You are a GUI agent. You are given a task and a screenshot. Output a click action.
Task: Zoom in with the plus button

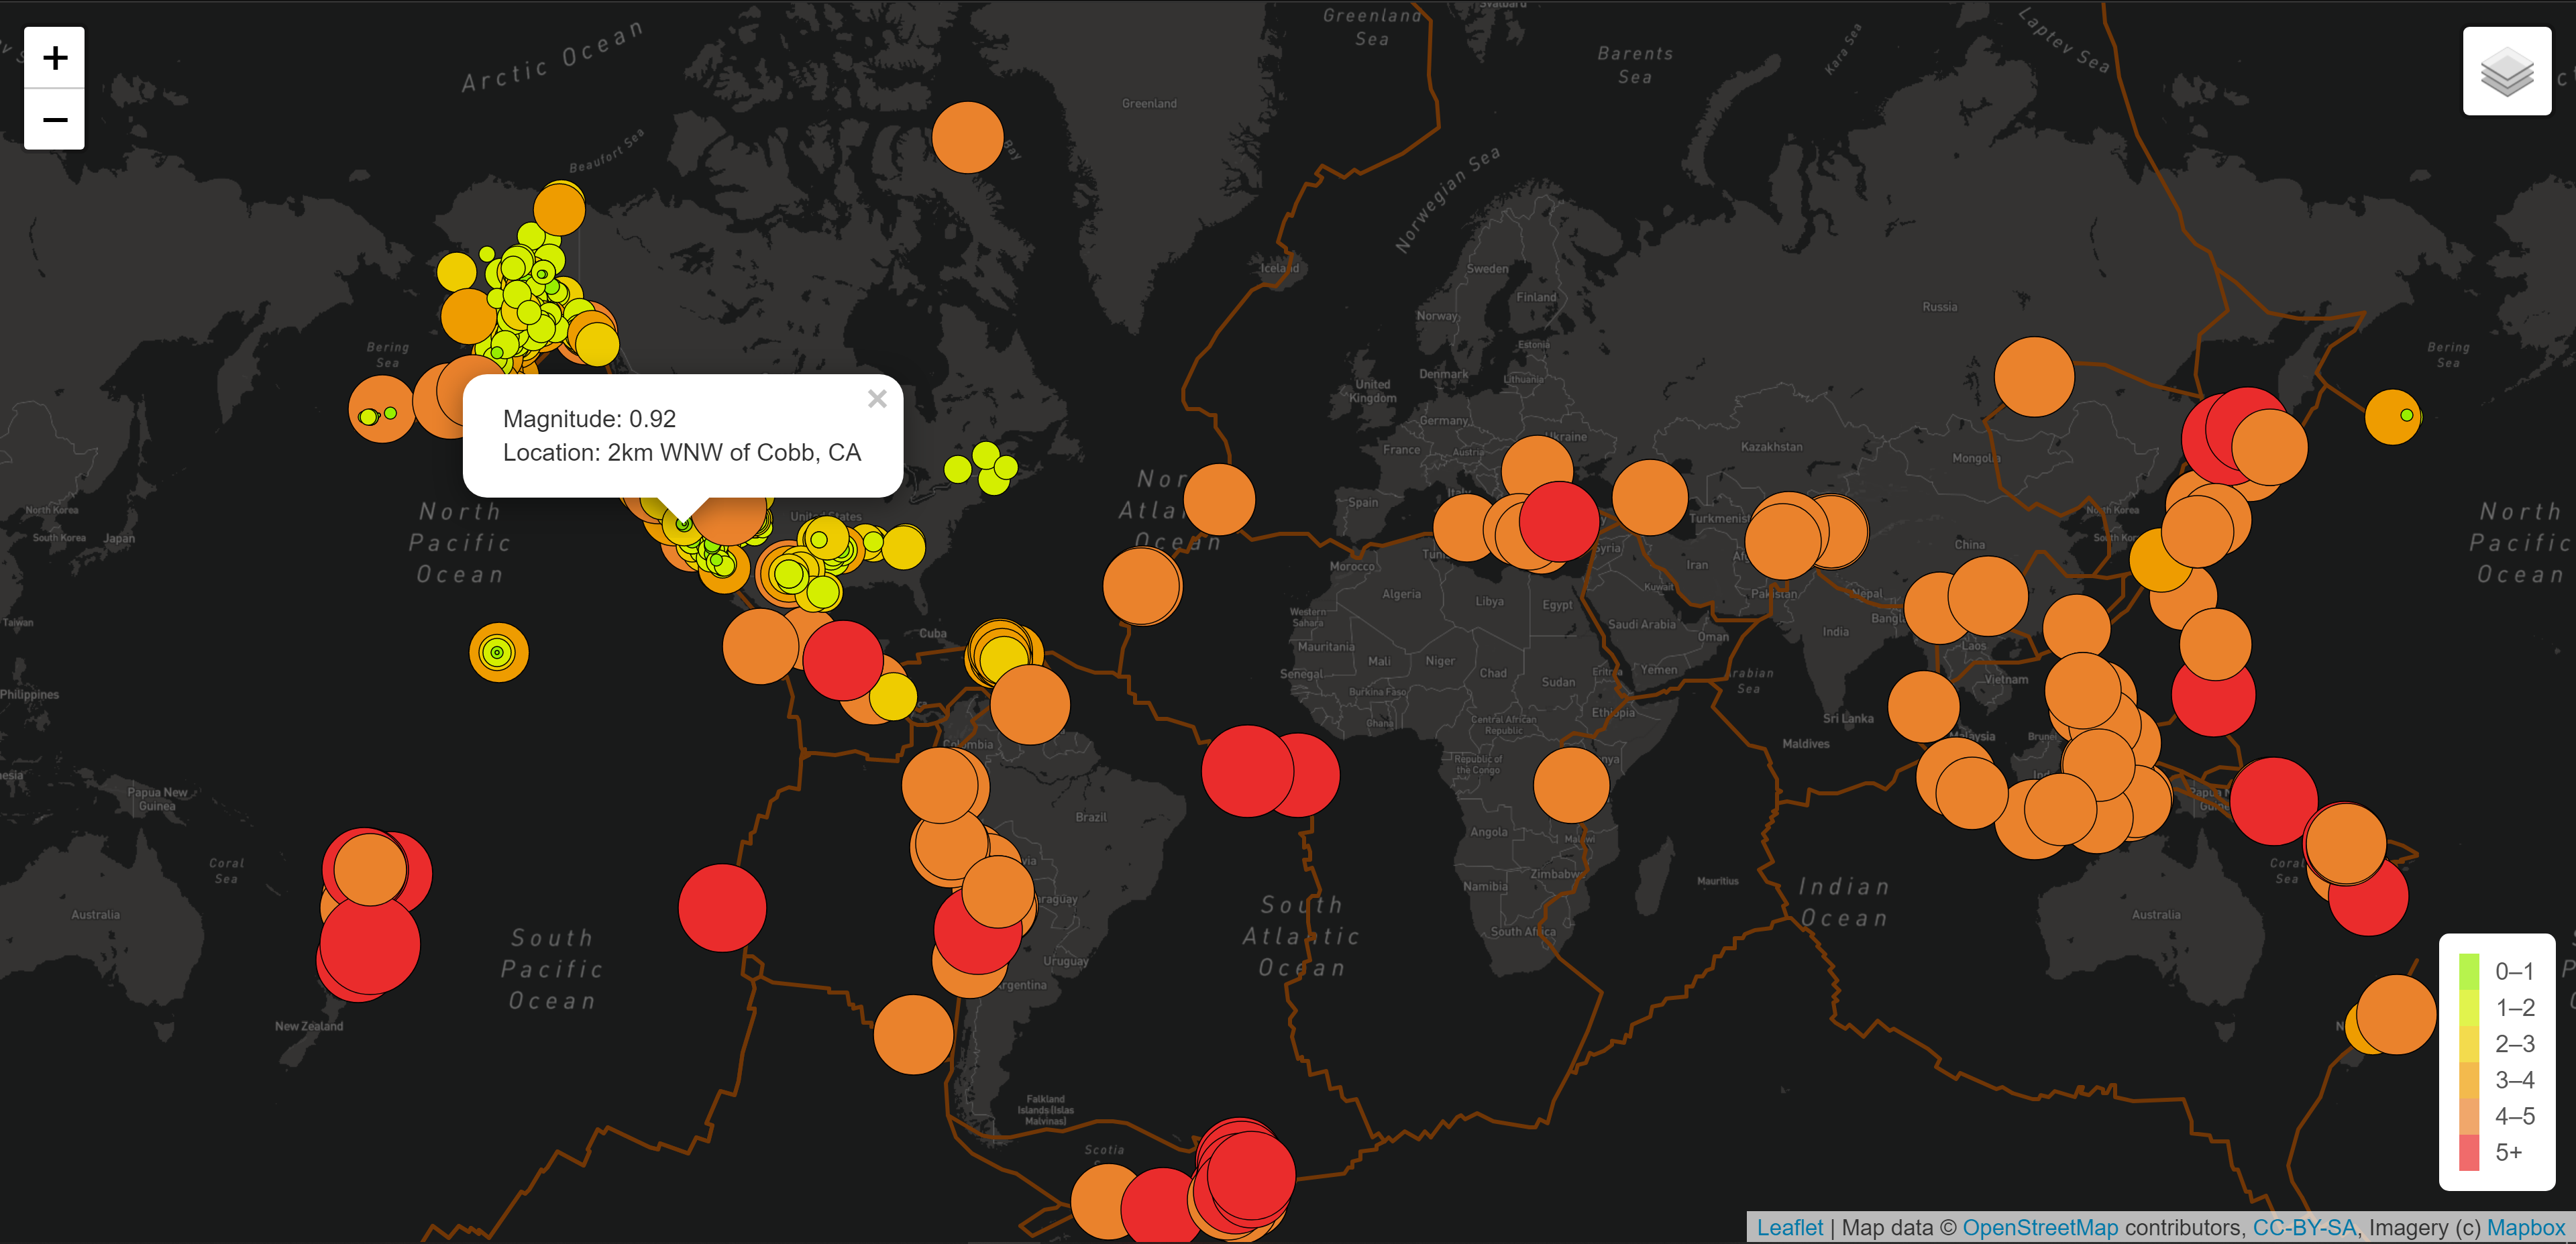coord(55,58)
